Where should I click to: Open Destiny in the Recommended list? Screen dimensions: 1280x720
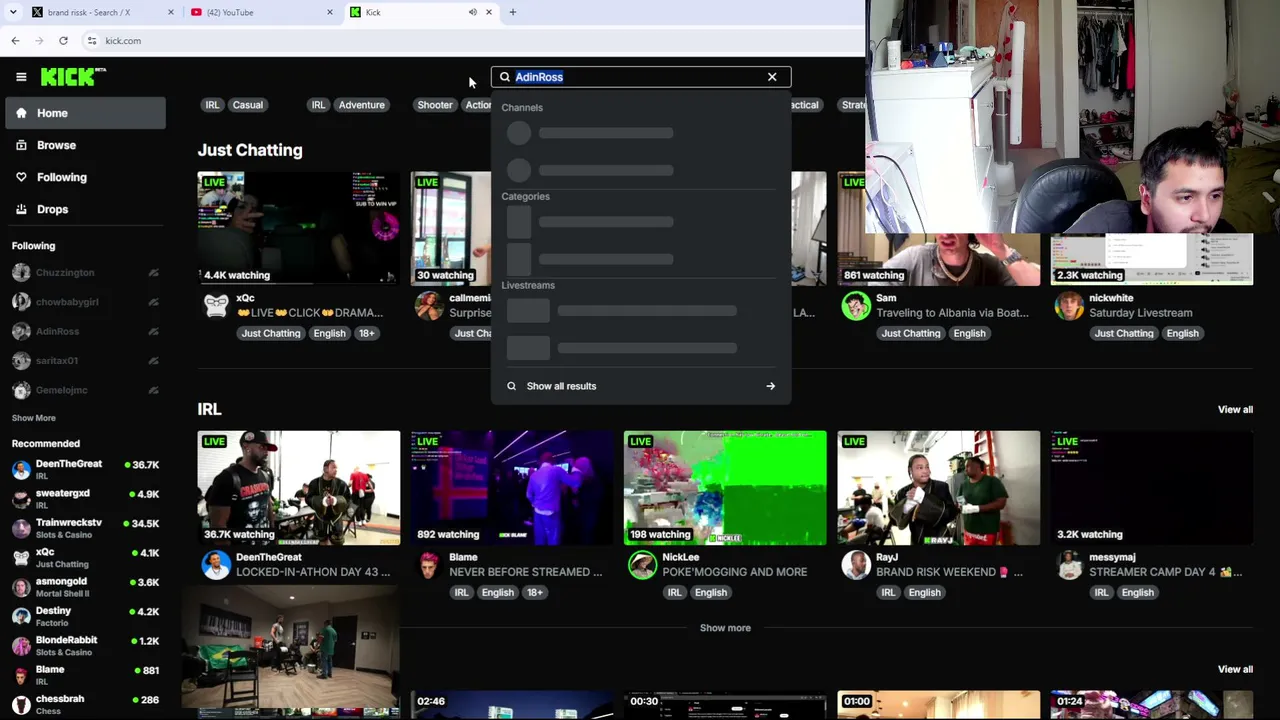click(86, 616)
